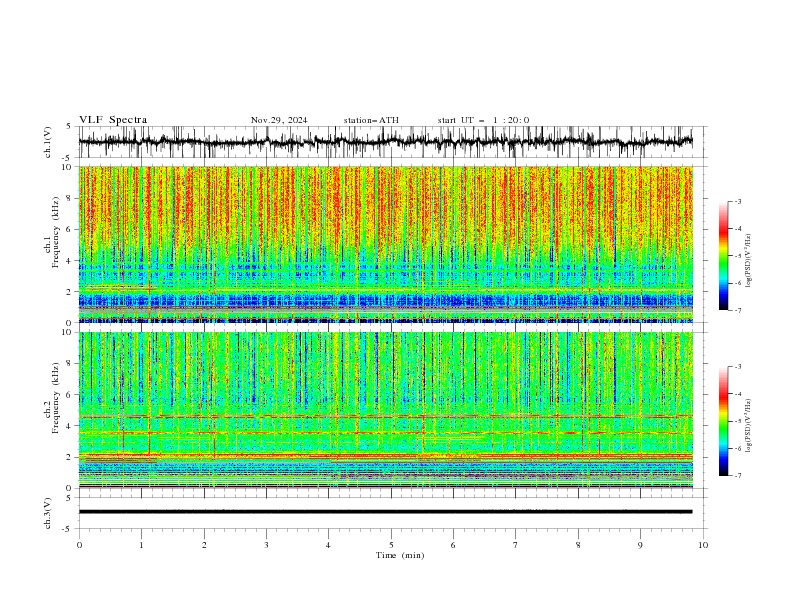Click the "-3" tick on ch.2 color bar

[x=737, y=367]
